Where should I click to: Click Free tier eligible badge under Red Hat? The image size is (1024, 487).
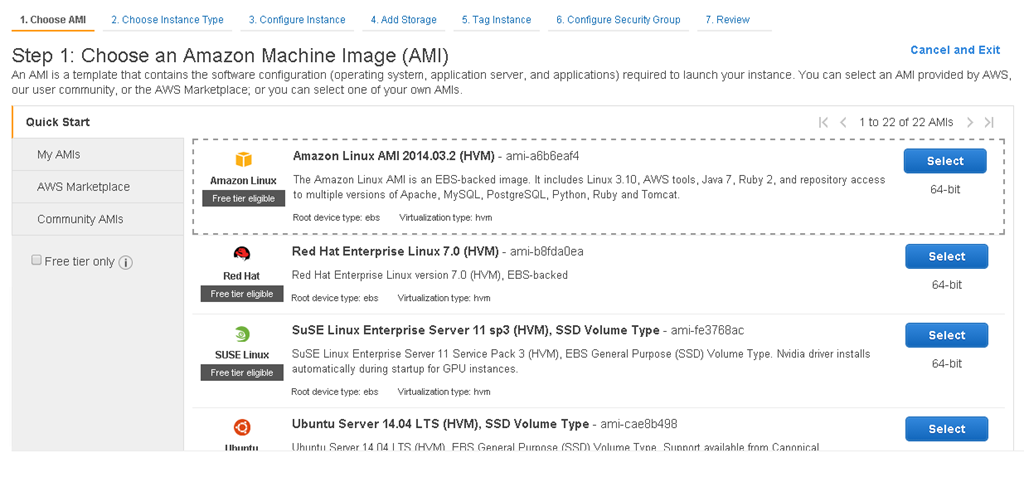(242, 294)
